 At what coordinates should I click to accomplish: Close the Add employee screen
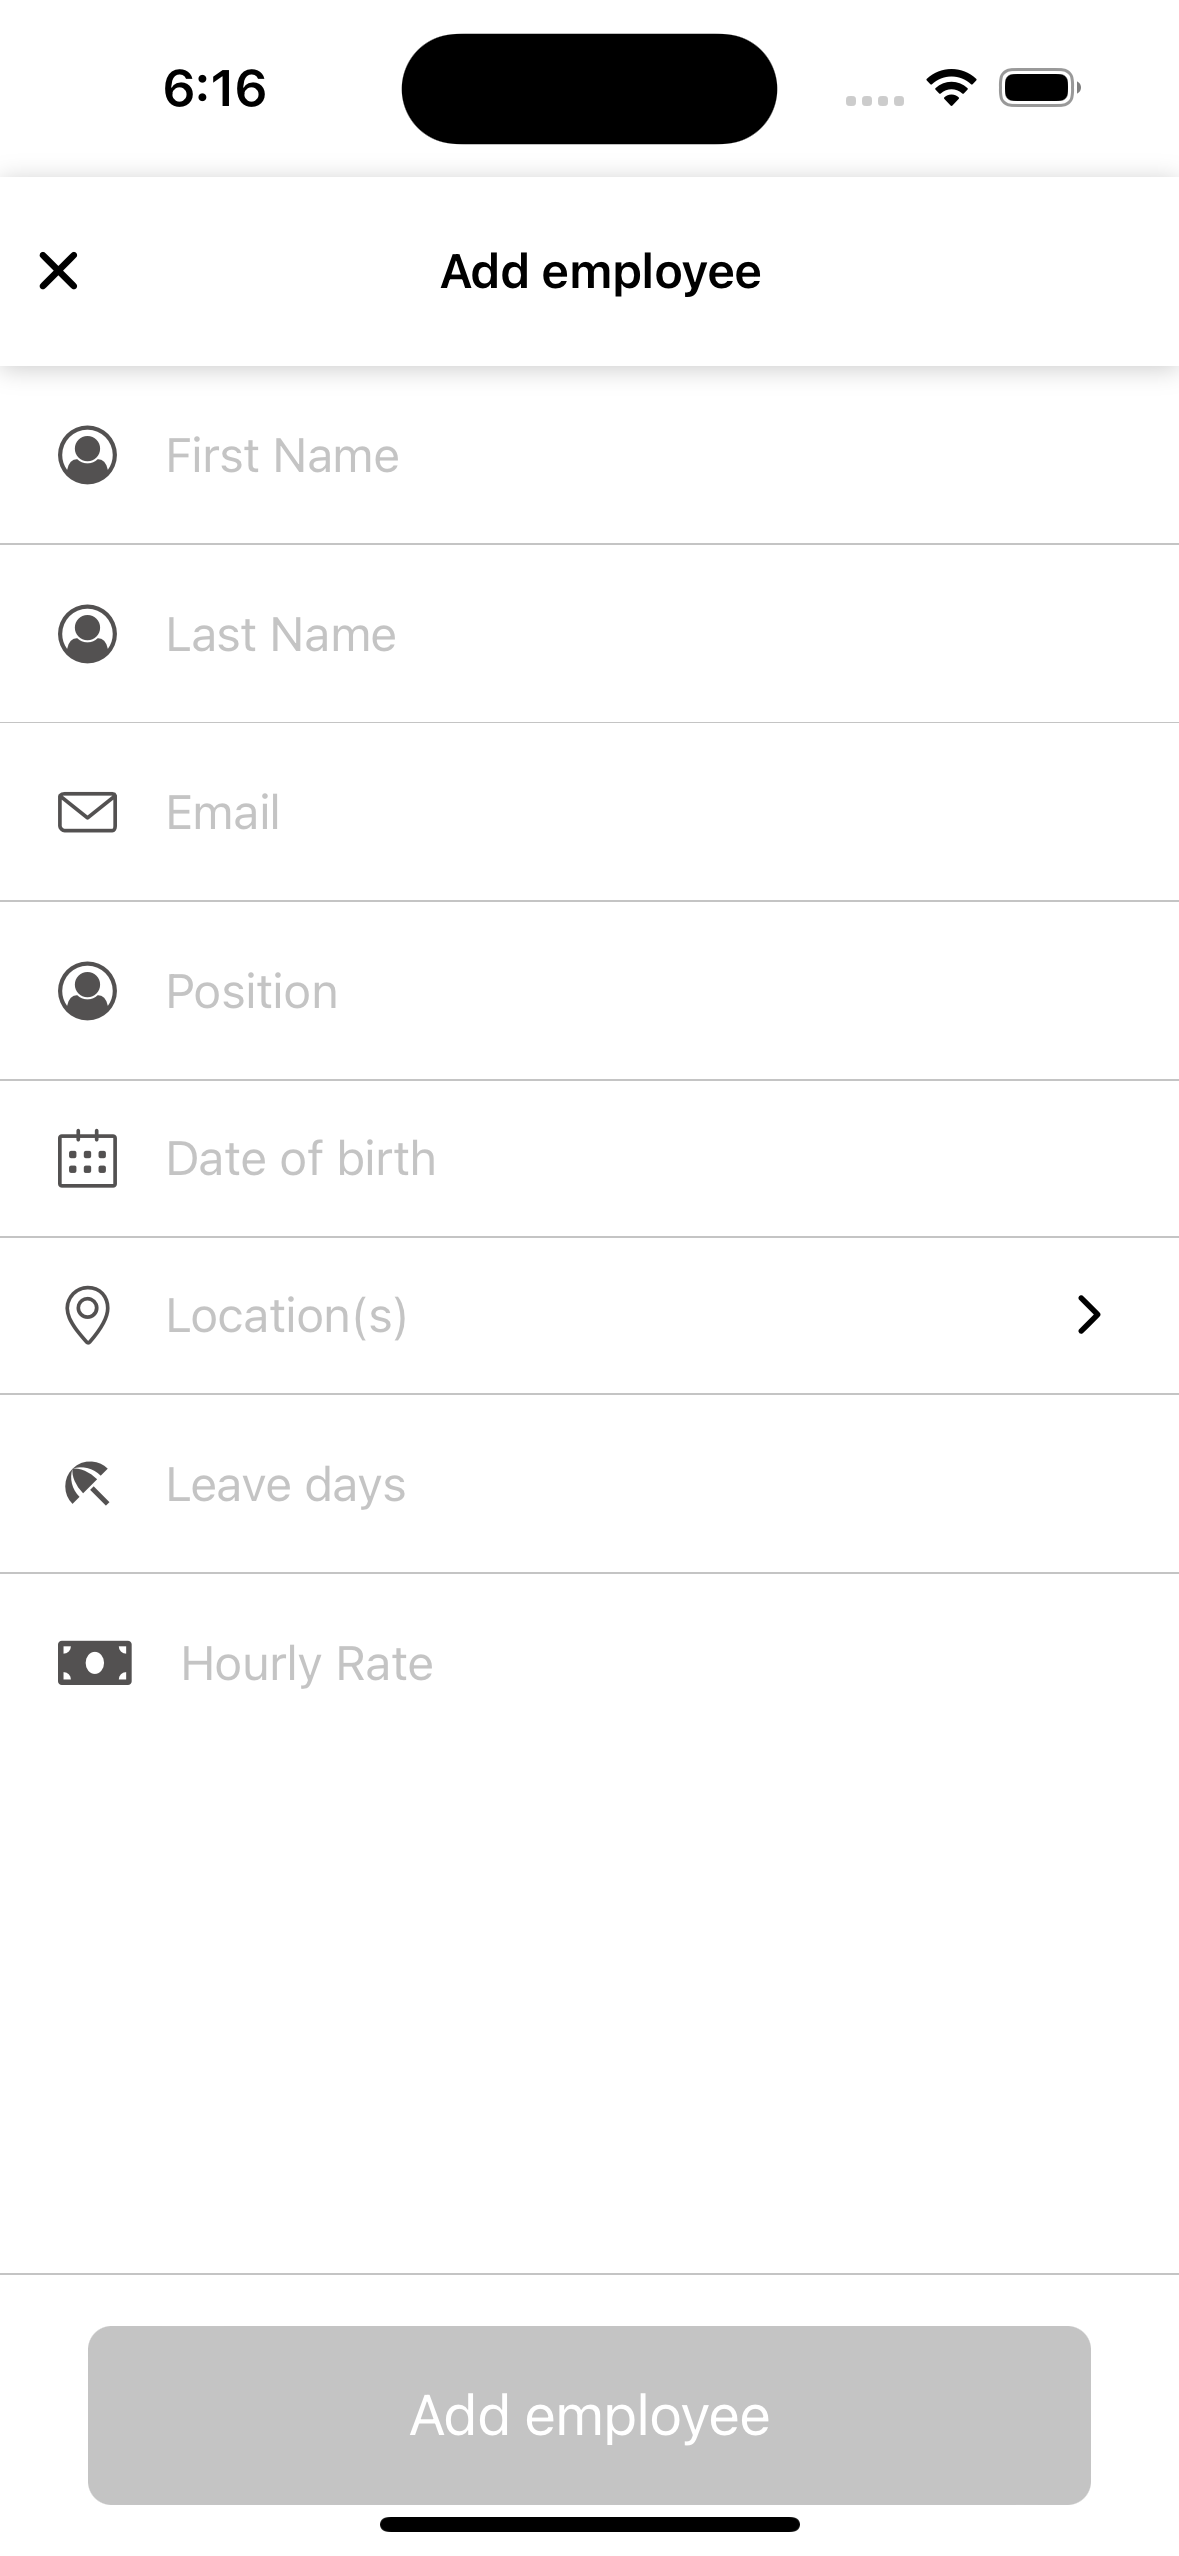click(x=59, y=271)
